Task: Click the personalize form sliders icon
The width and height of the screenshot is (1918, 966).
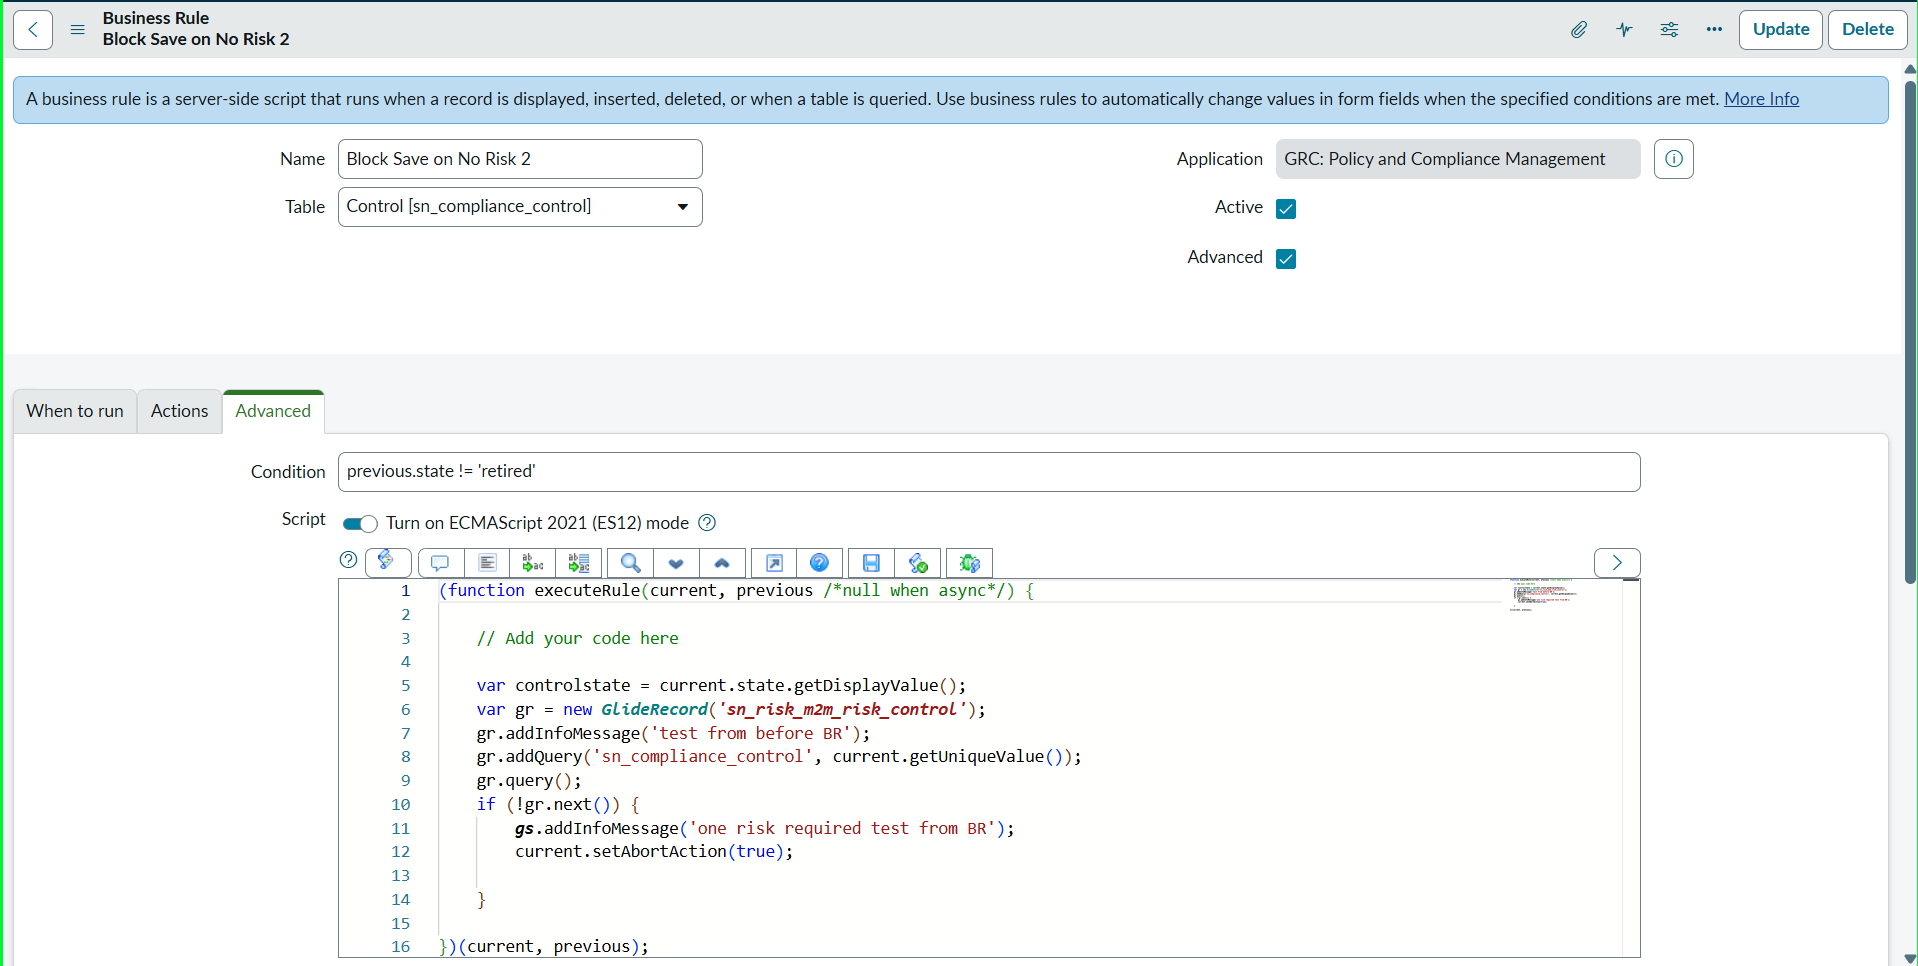Action: 1669,30
